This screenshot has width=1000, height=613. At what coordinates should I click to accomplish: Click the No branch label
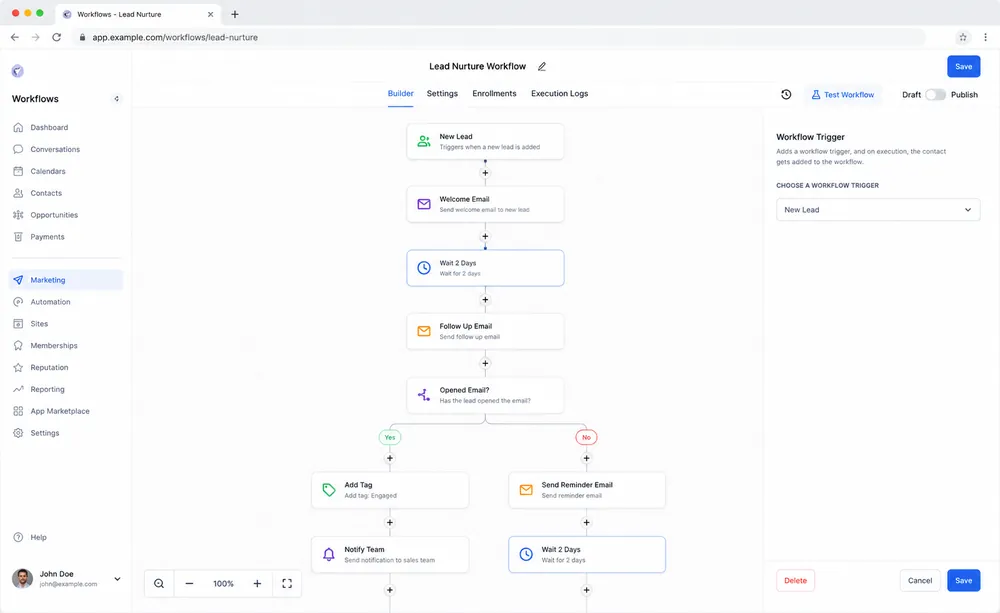click(586, 437)
